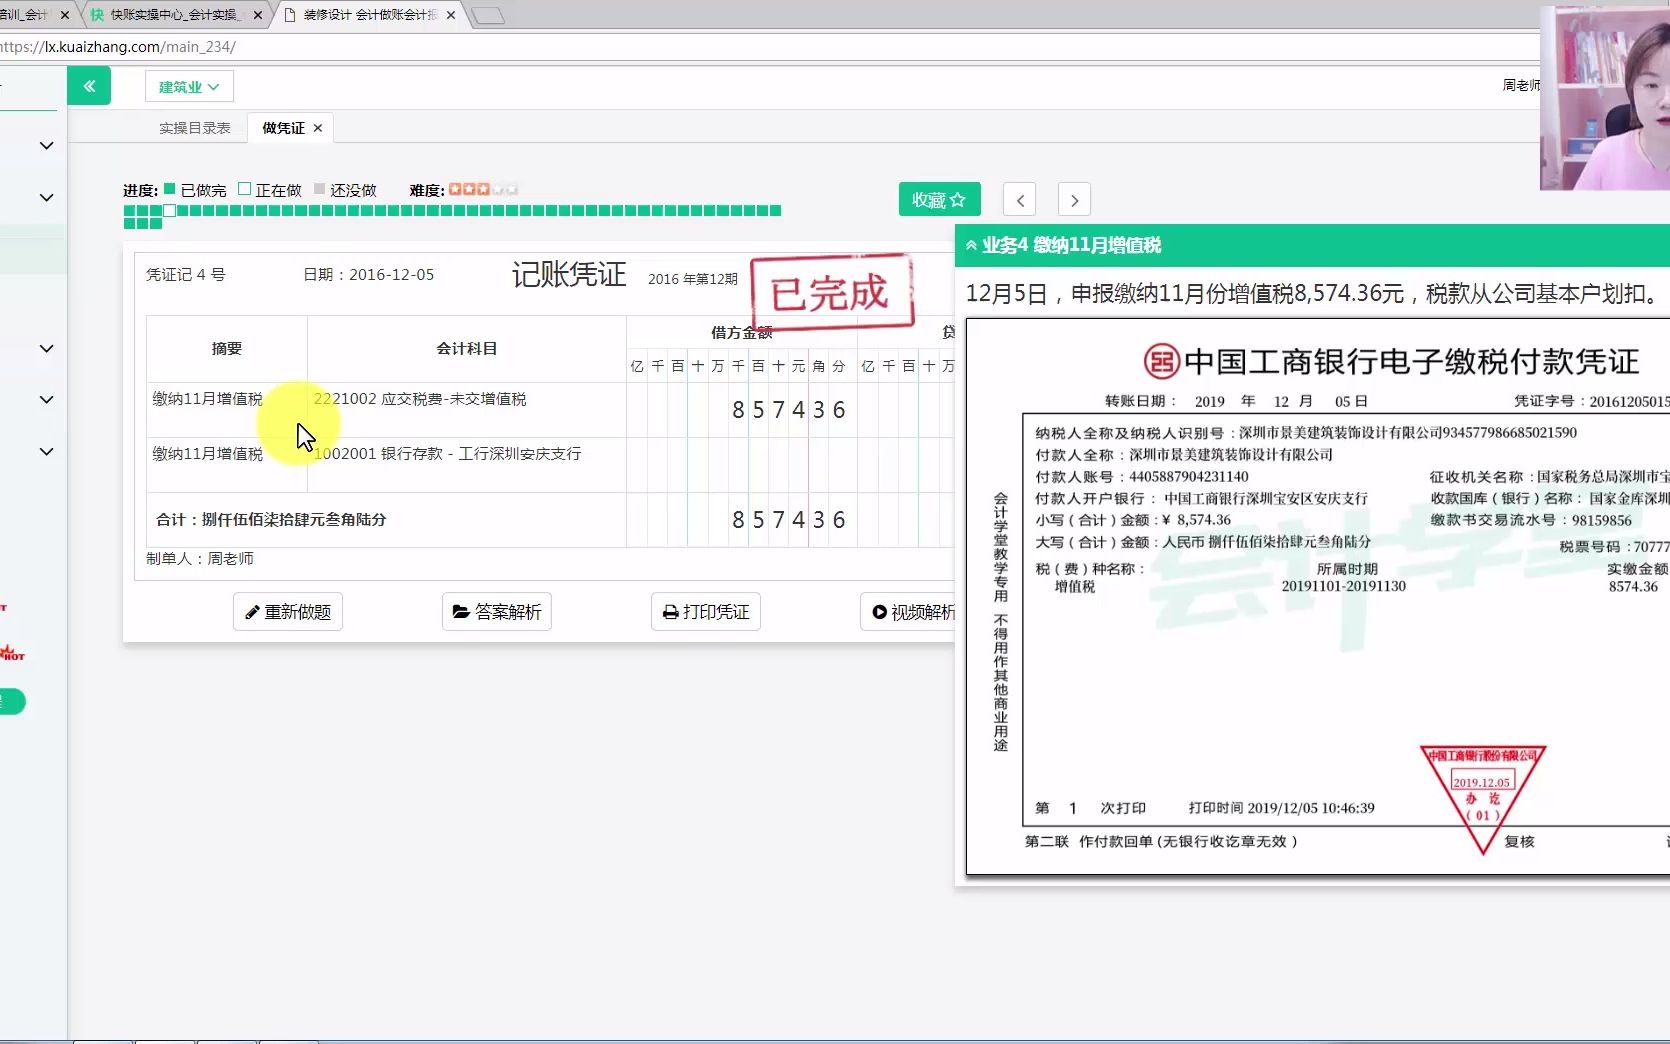The image size is (1670, 1044).
Task: Click the 制单人：周老师 label
Action: click(200, 559)
